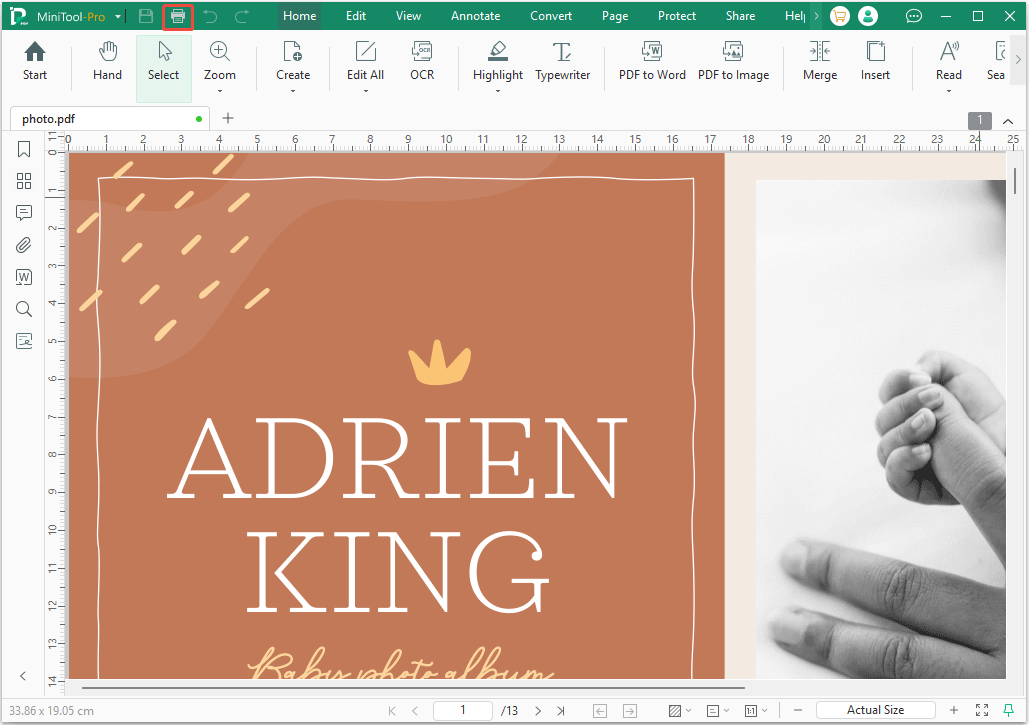Select the Highlight tool
The height and width of the screenshot is (725, 1029).
coord(498,61)
